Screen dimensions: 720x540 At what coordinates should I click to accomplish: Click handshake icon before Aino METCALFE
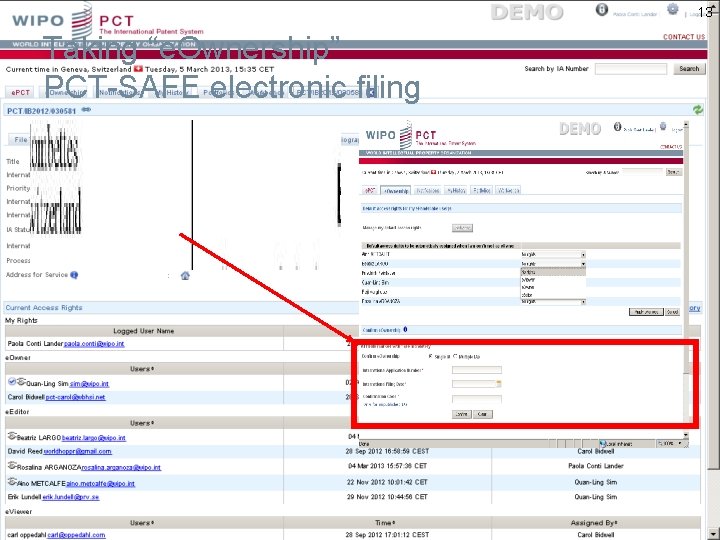click(x=12, y=482)
